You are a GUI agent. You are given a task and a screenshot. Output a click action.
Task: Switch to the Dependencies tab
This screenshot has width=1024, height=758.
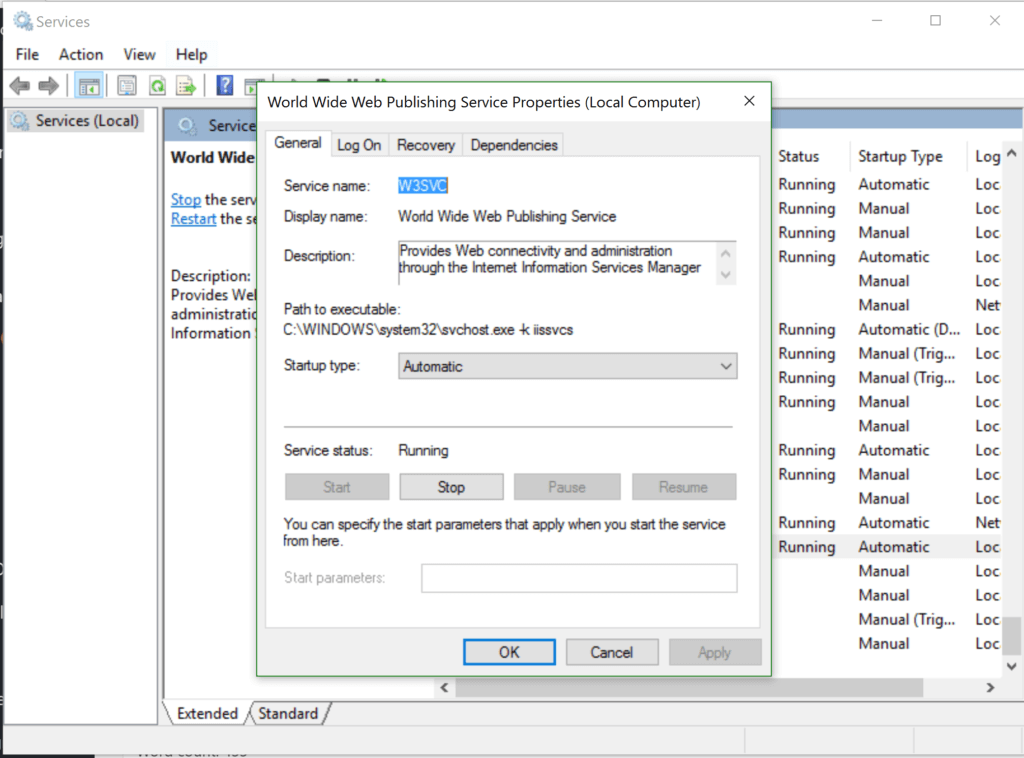[x=514, y=145]
